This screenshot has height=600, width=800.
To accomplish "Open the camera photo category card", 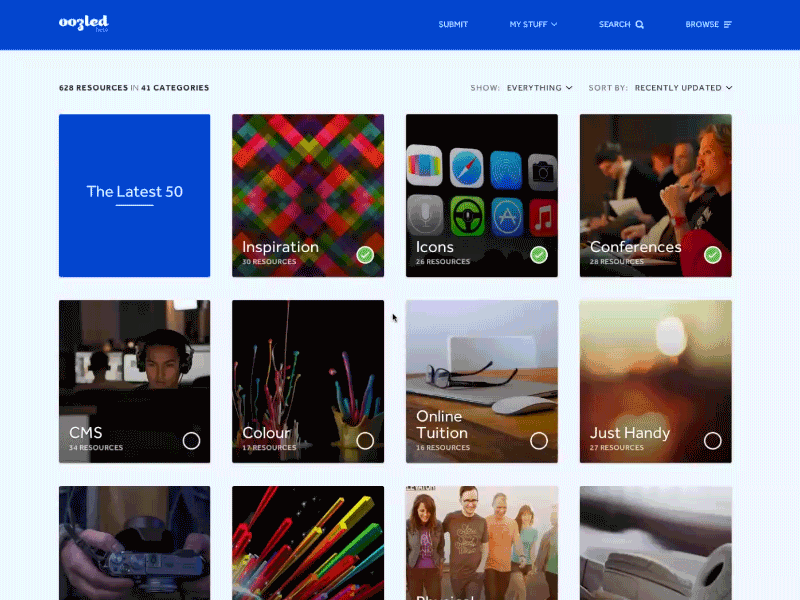I will [135, 543].
